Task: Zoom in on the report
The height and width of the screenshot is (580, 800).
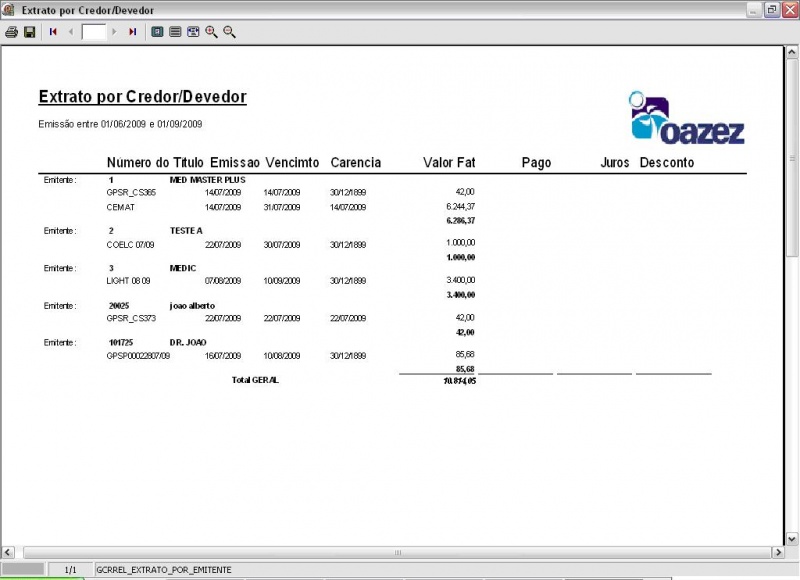Action: [x=211, y=32]
